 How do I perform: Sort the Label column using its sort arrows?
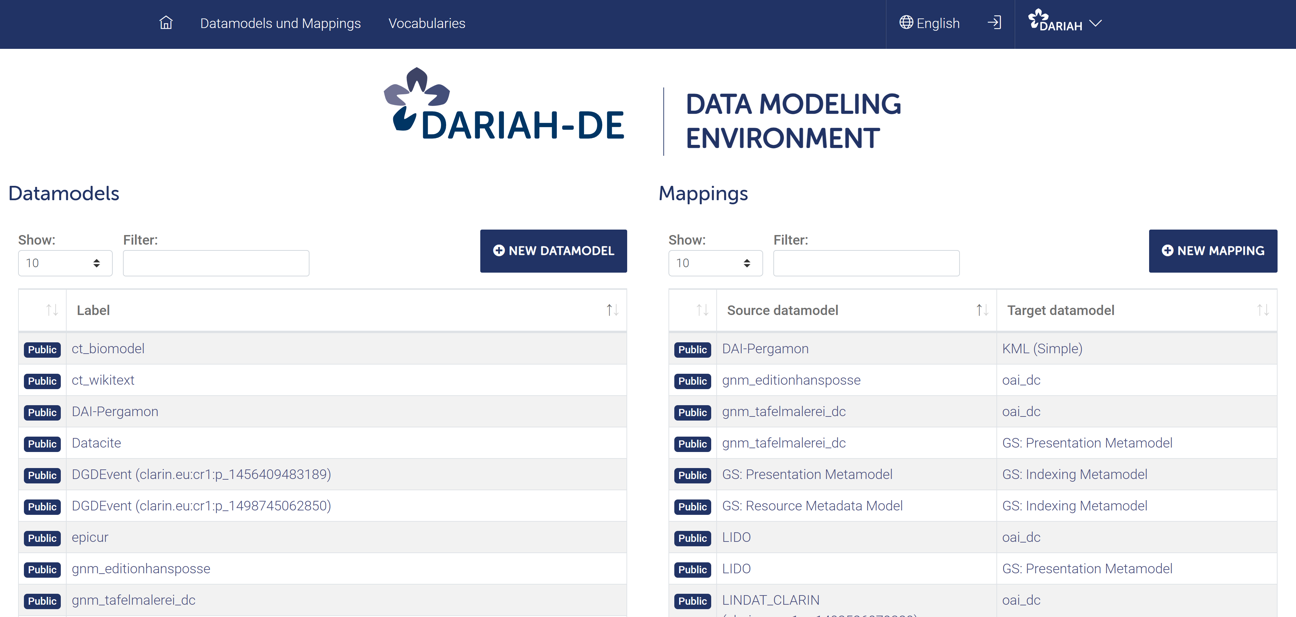click(611, 310)
